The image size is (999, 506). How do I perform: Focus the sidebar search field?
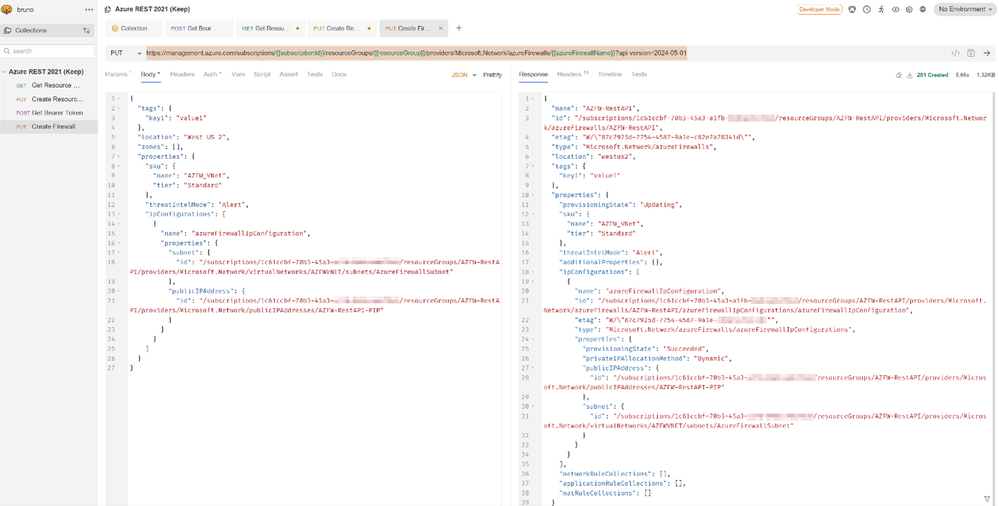[48, 51]
